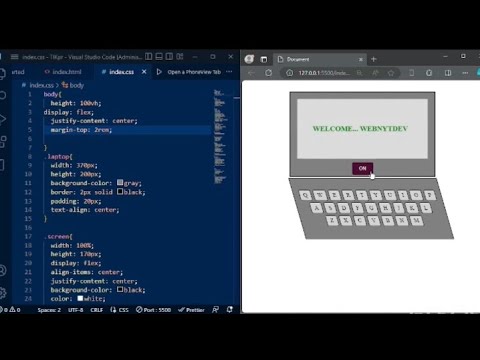480x360 pixels.
Task: Click Prettier in the status bar
Action: [x=191, y=310]
